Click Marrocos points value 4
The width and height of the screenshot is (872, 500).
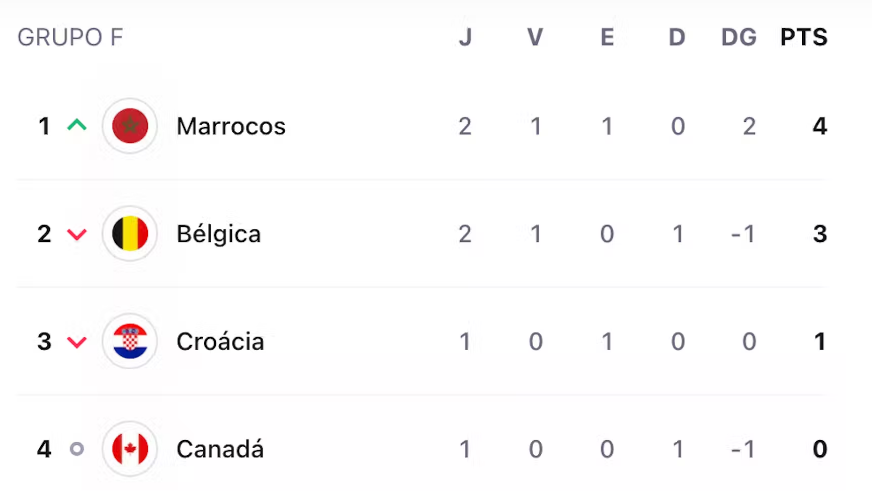(x=820, y=126)
